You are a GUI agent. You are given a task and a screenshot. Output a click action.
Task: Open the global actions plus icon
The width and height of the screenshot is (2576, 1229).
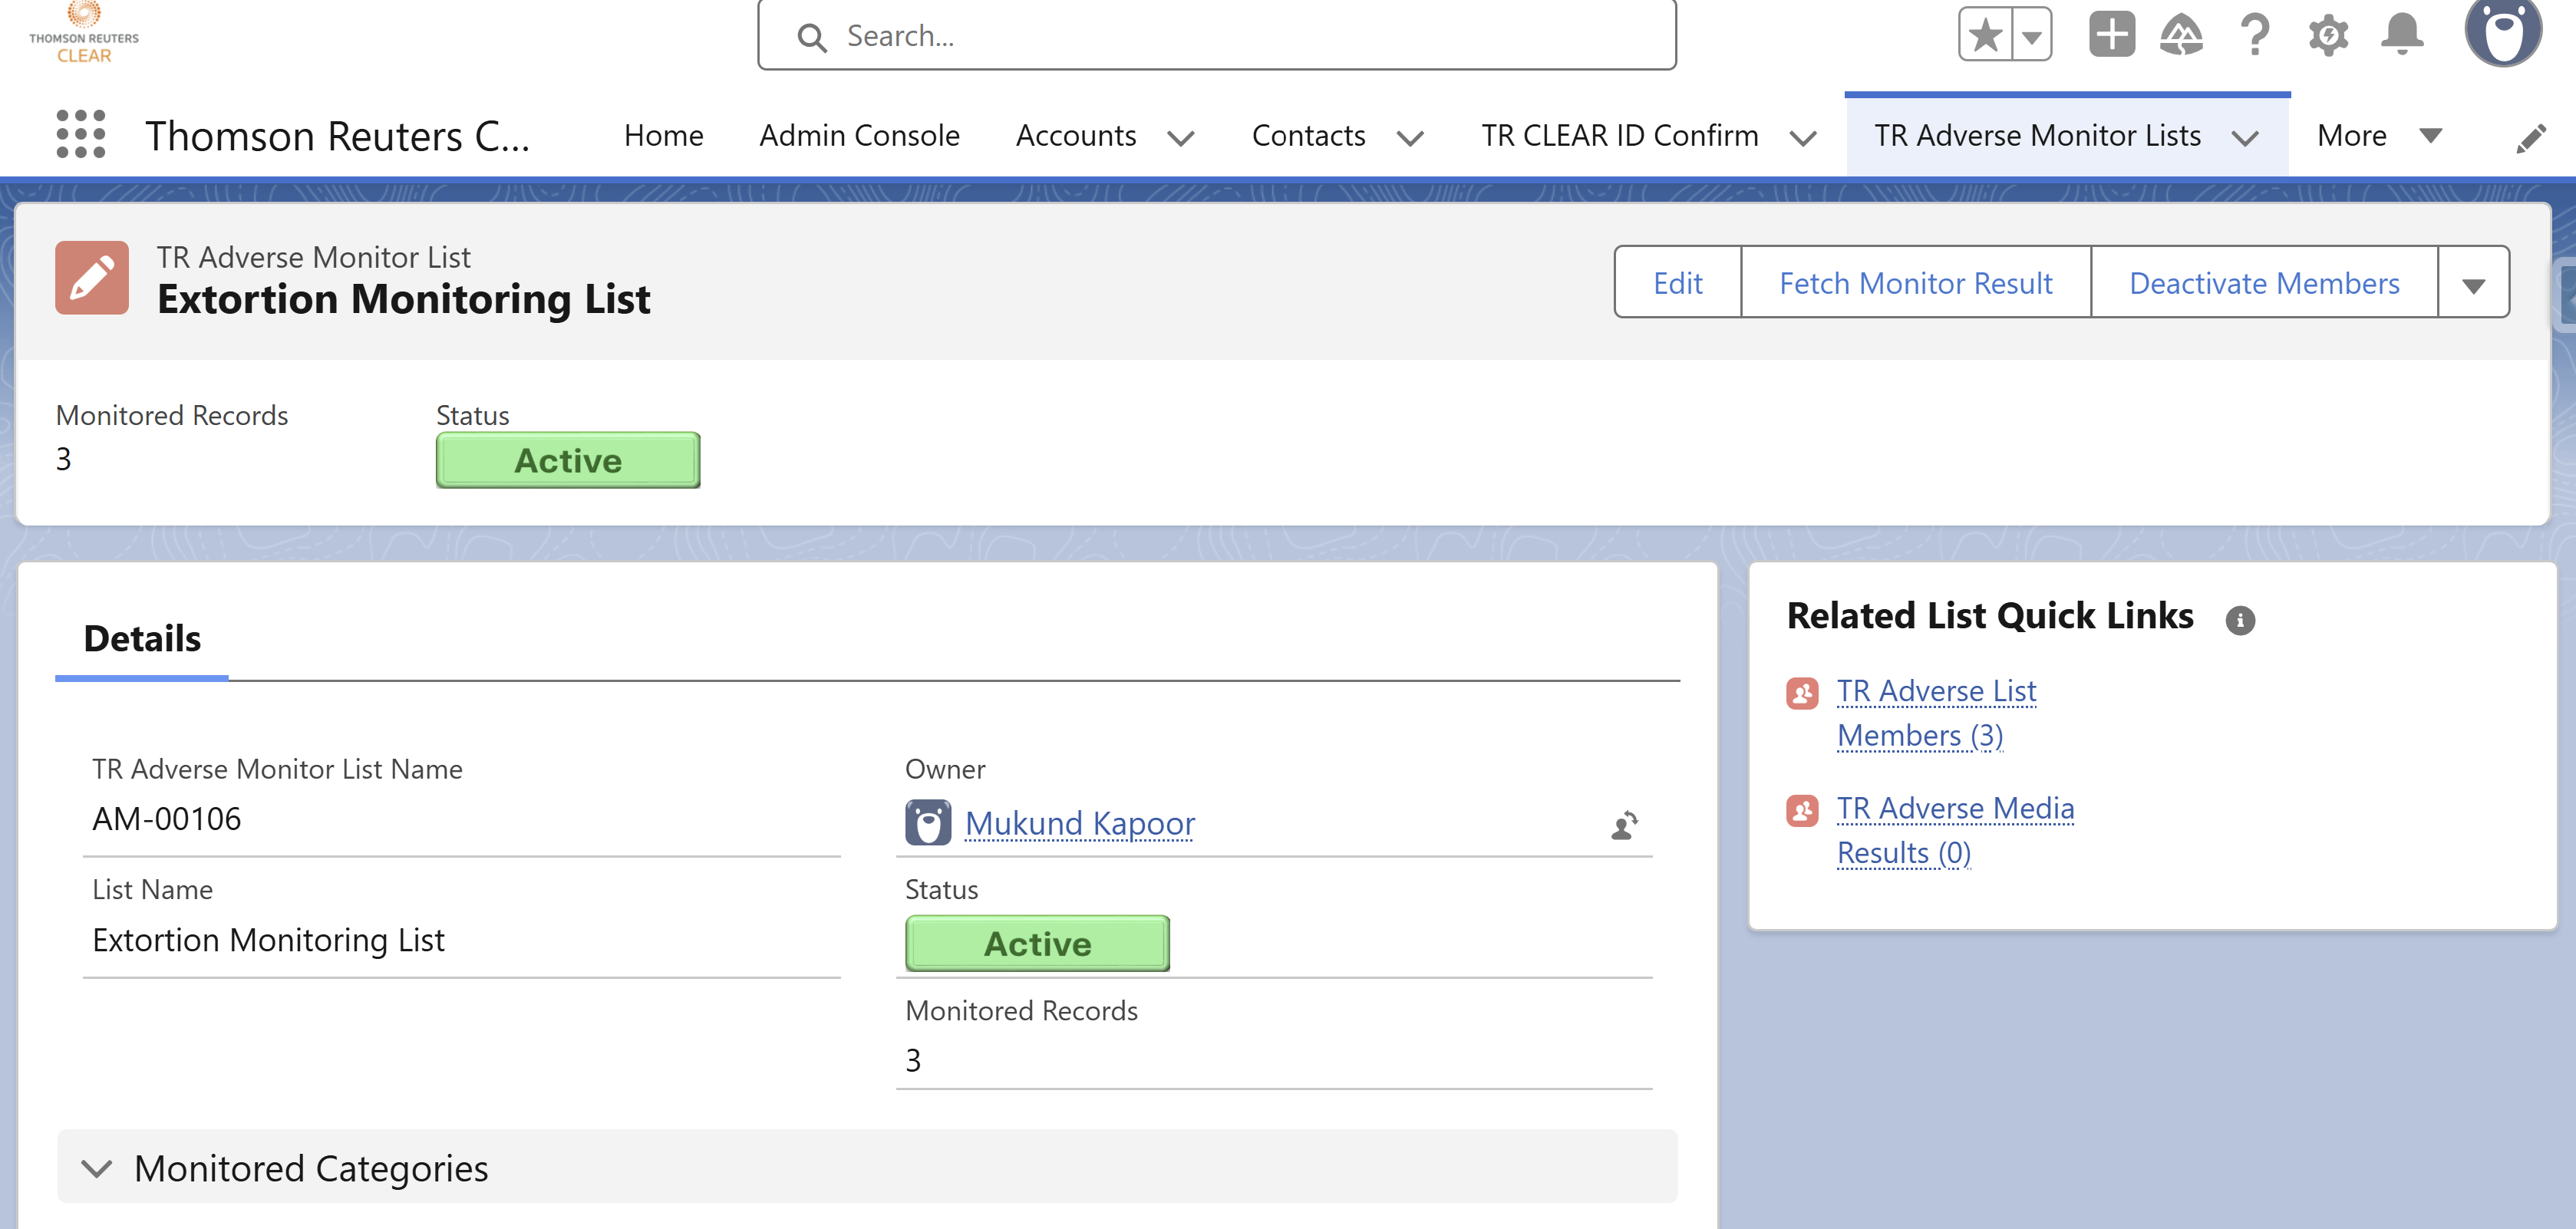[2111, 34]
